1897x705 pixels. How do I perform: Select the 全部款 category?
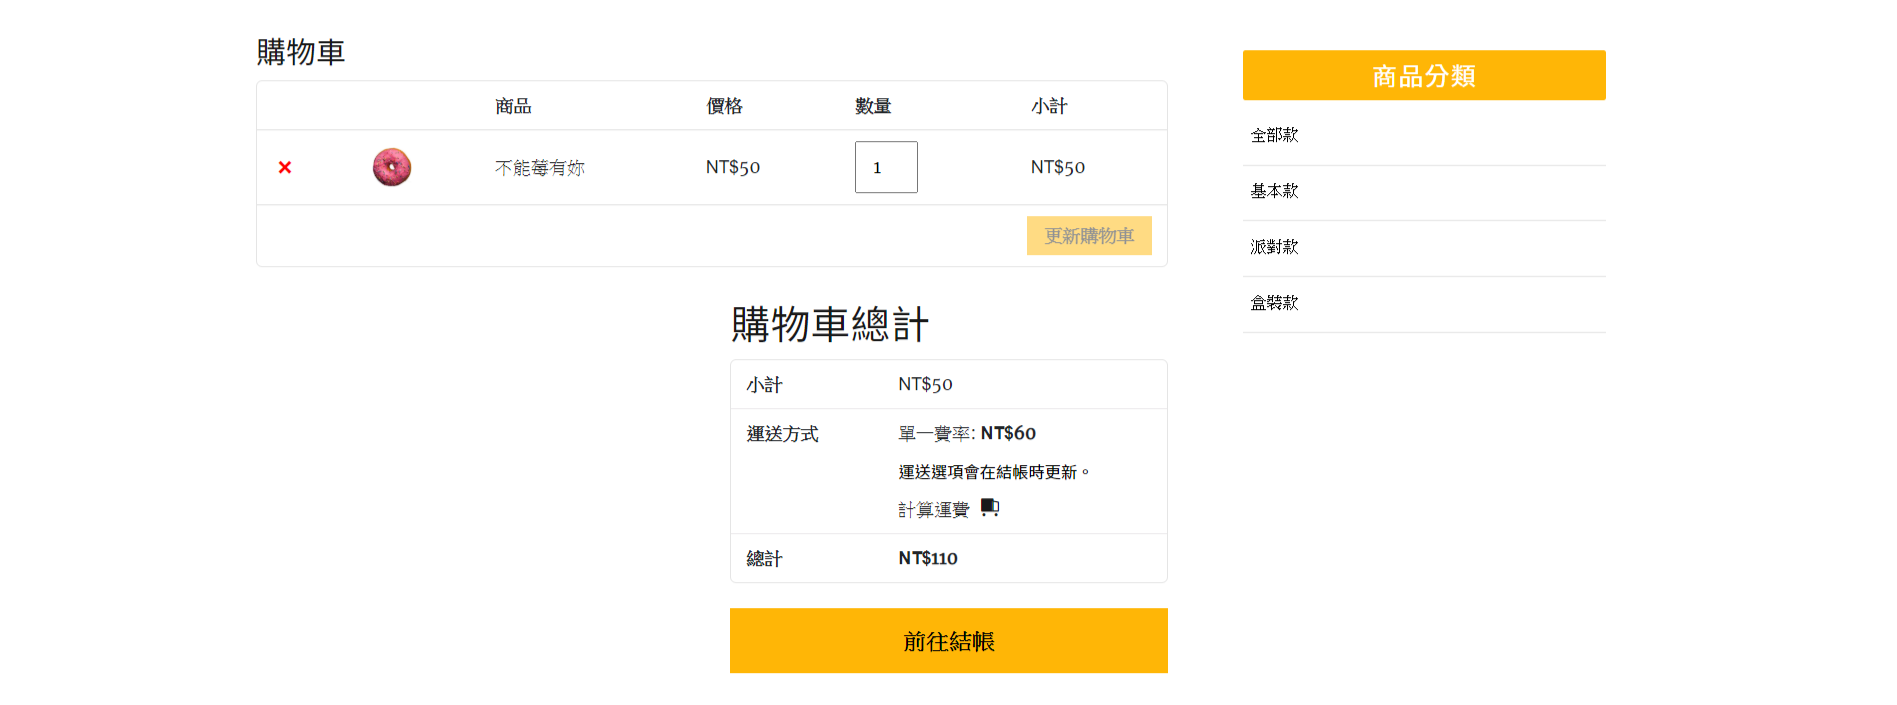pos(1274,135)
